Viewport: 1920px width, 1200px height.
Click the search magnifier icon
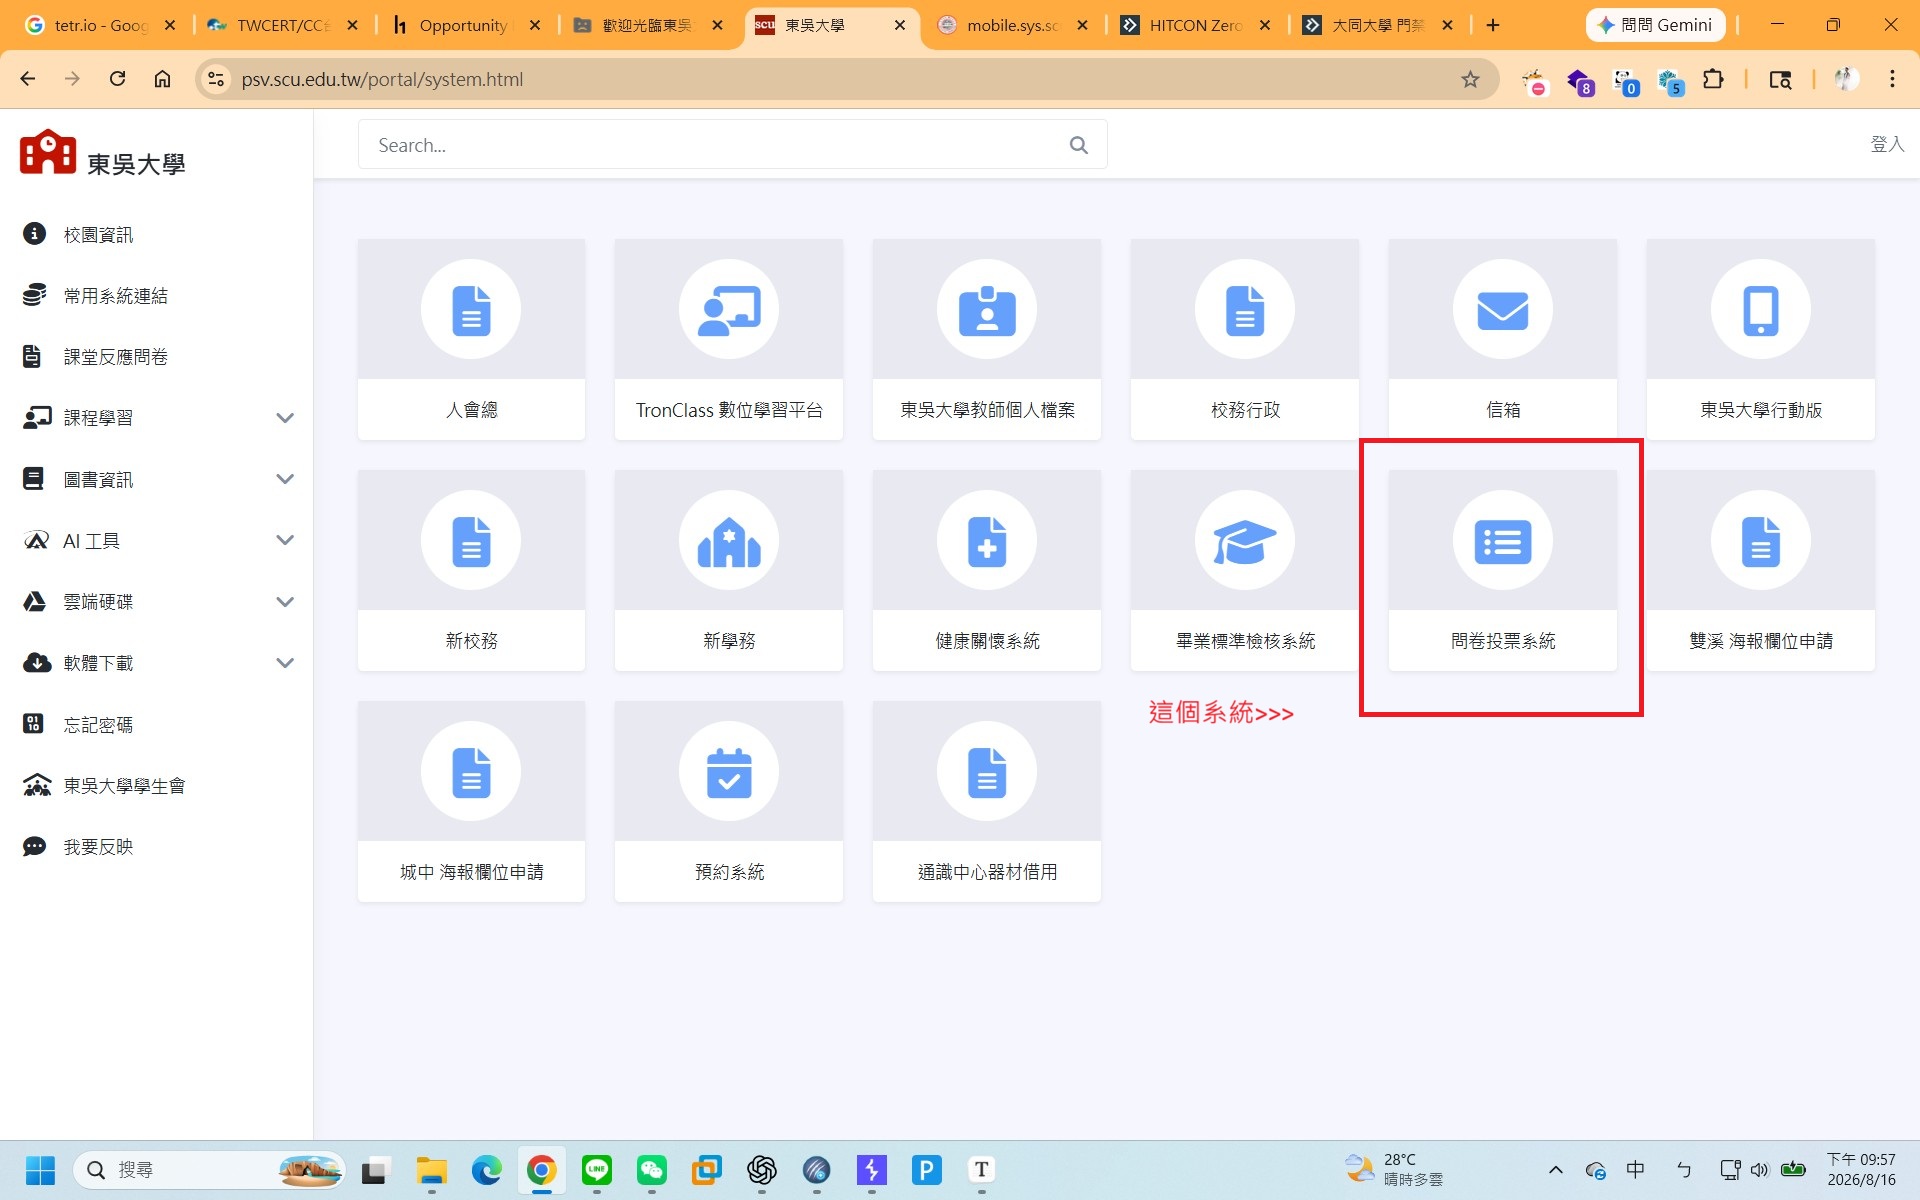pyautogui.click(x=1078, y=145)
